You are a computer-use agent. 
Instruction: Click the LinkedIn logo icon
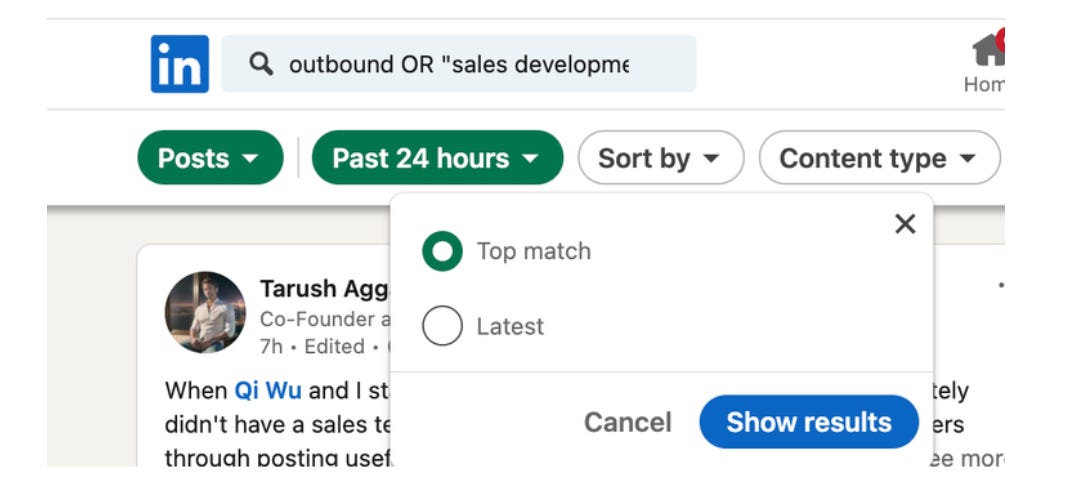(179, 64)
